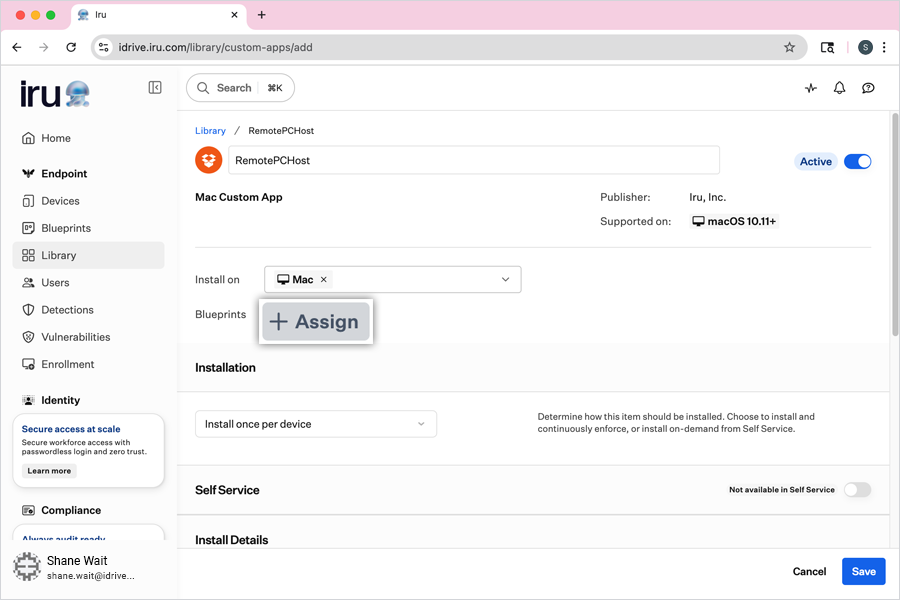This screenshot has height=600, width=900.
Task: Go to Devices in sidebar
Action: (x=60, y=201)
